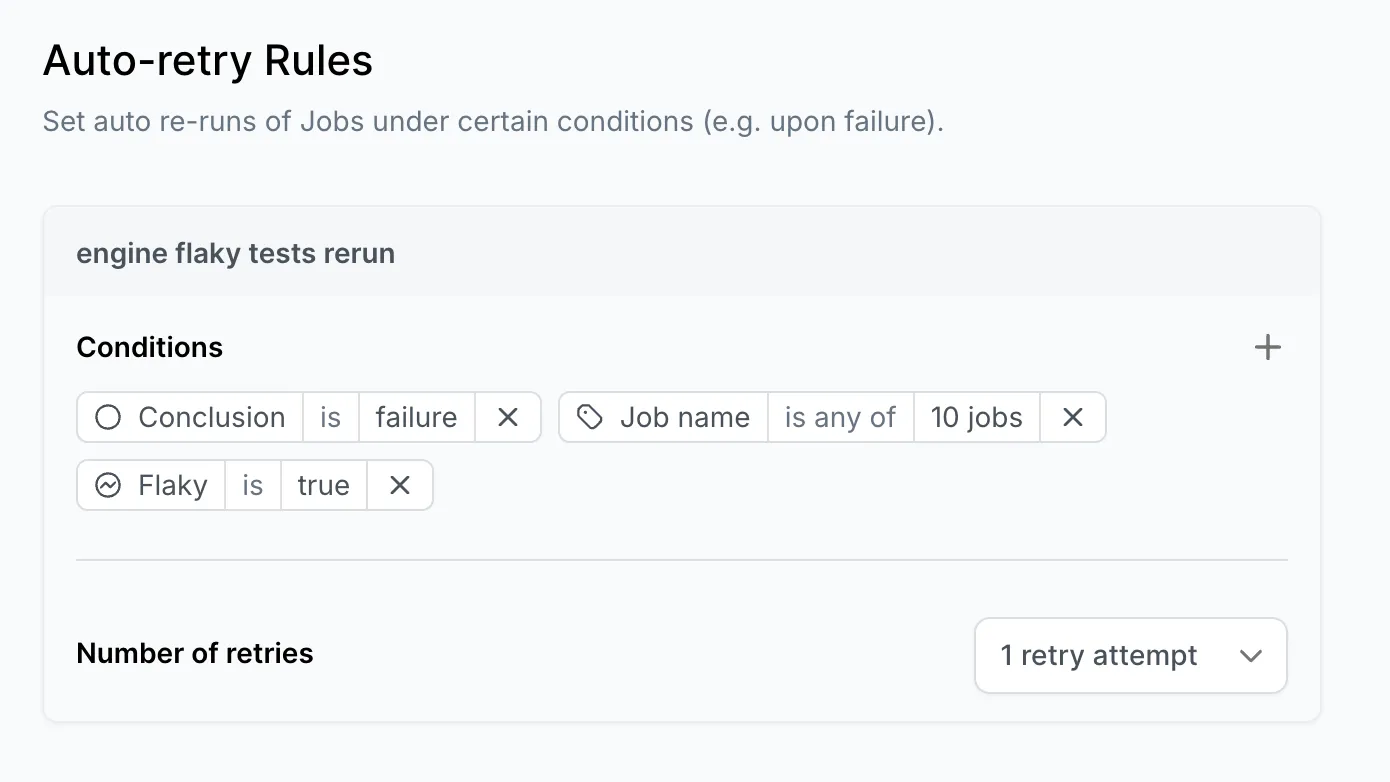Click the 'failure' value in the Conclusion chip
Viewport: 1390px width, 782px height.
pos(416,417)
